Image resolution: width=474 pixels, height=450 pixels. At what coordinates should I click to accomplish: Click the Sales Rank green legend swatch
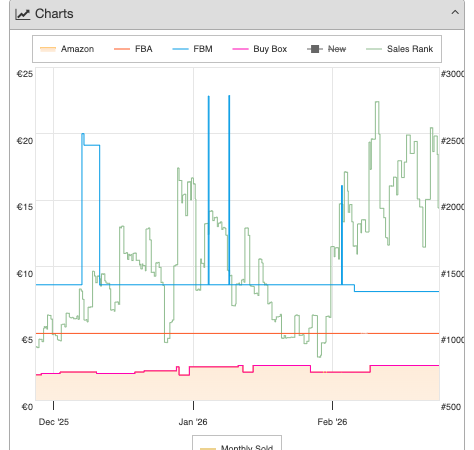[374, 49]
